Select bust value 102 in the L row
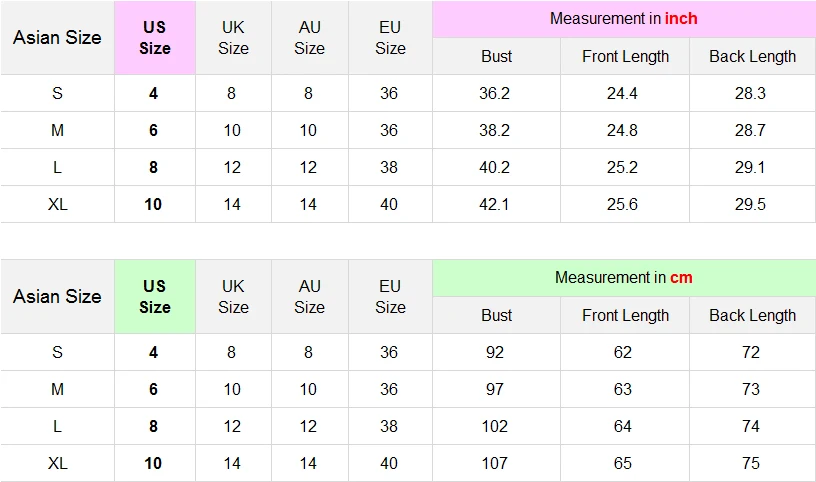816x482 pixels. pos(494,426)
